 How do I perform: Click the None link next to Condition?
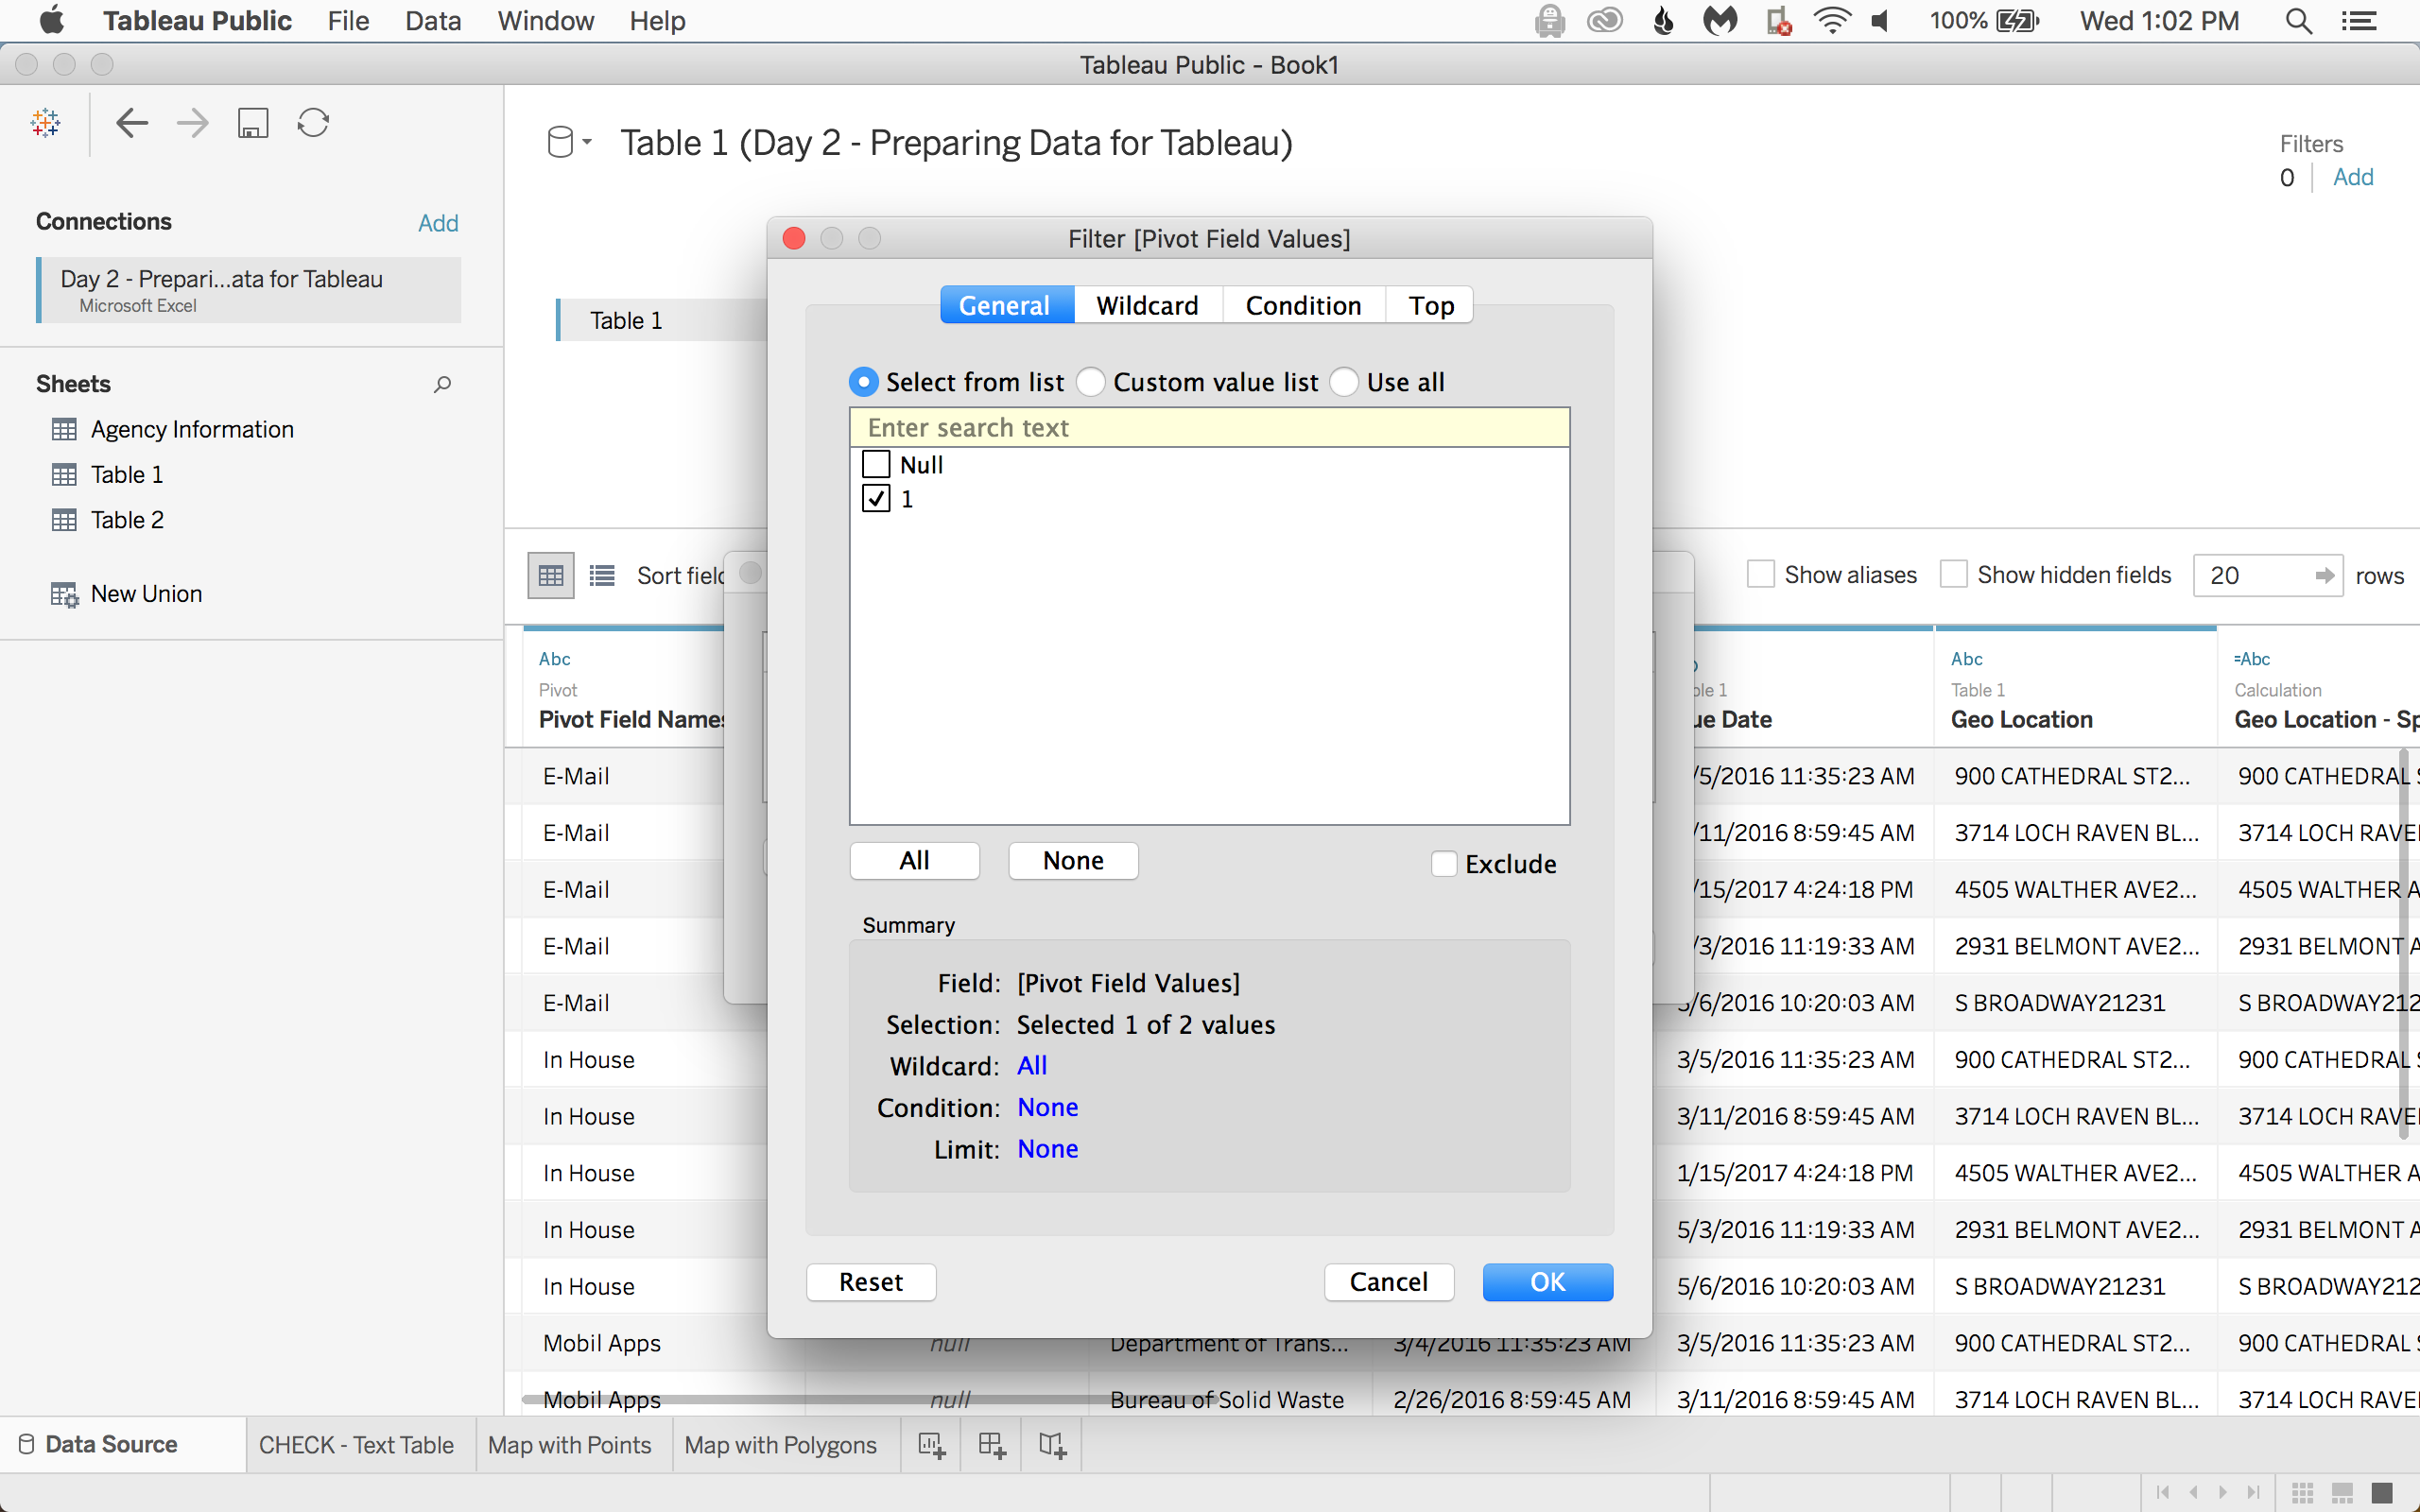[1048, 1107]
